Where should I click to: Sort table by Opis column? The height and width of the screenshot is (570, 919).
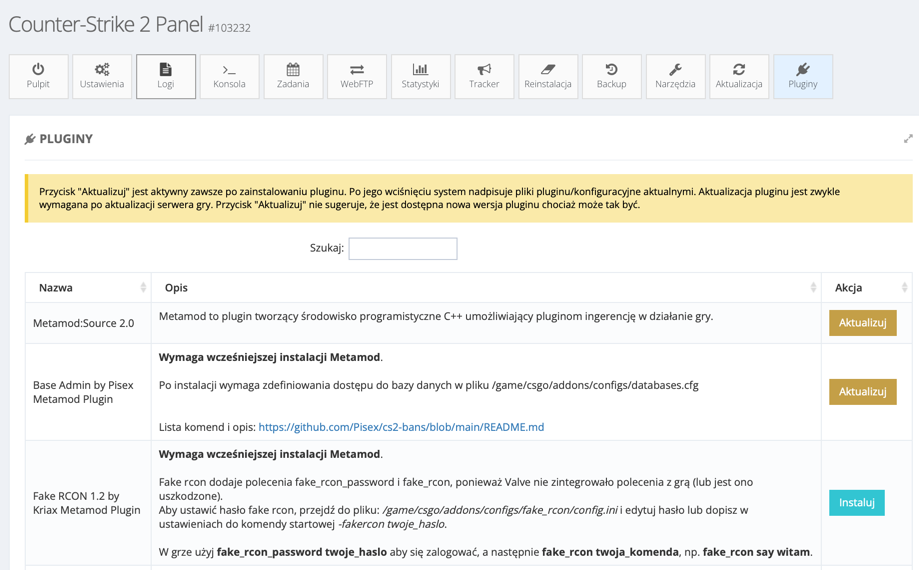pos(485,288)
